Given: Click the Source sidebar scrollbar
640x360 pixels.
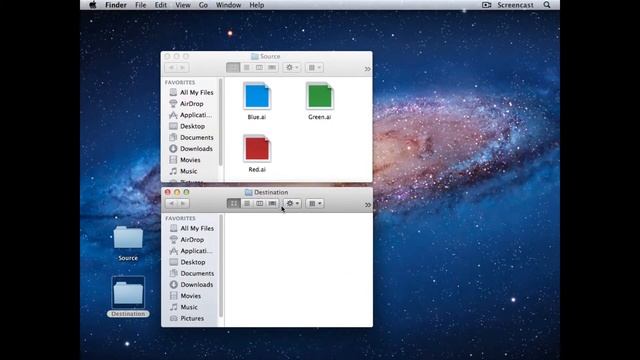Looking at the screenshot, I should [221, 122].
